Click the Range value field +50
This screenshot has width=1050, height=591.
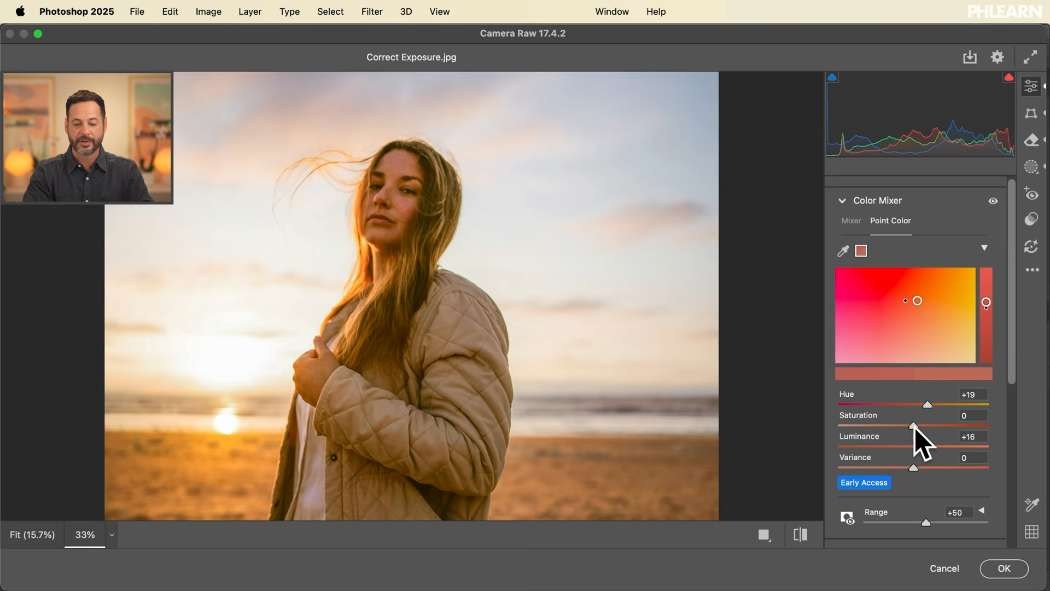click(958, 513)
